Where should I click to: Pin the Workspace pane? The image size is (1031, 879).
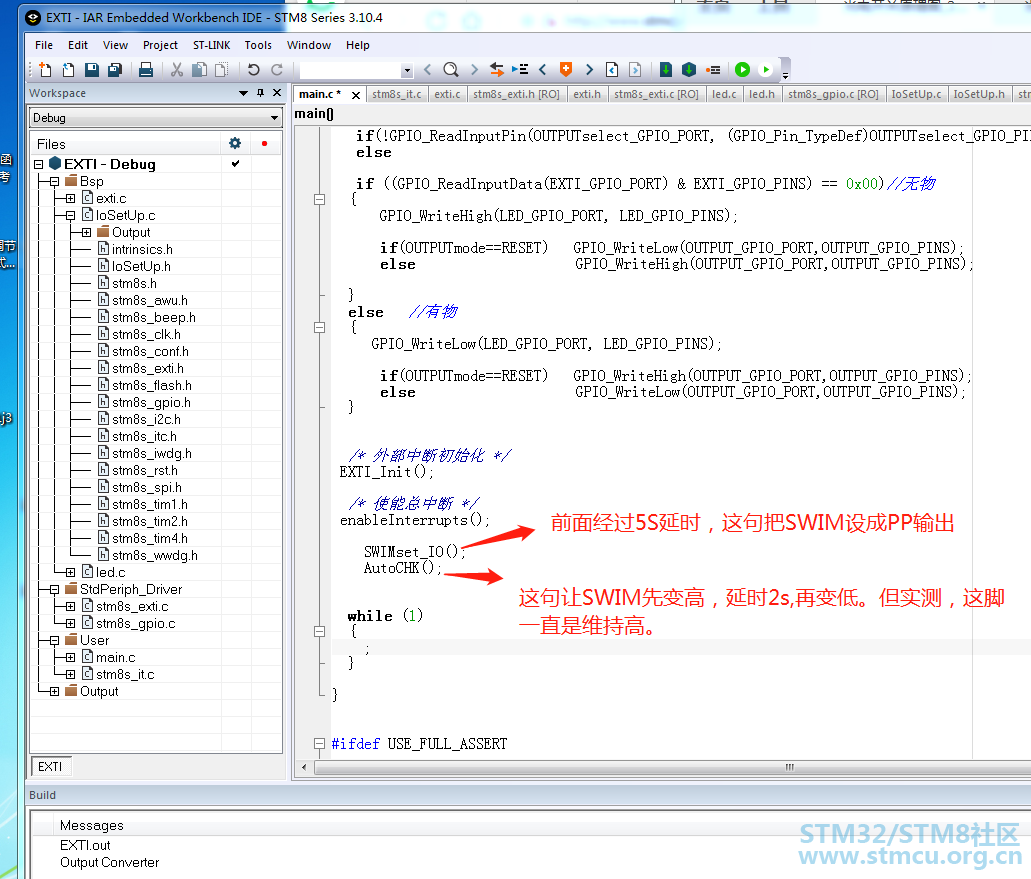(x=261, y=93)
